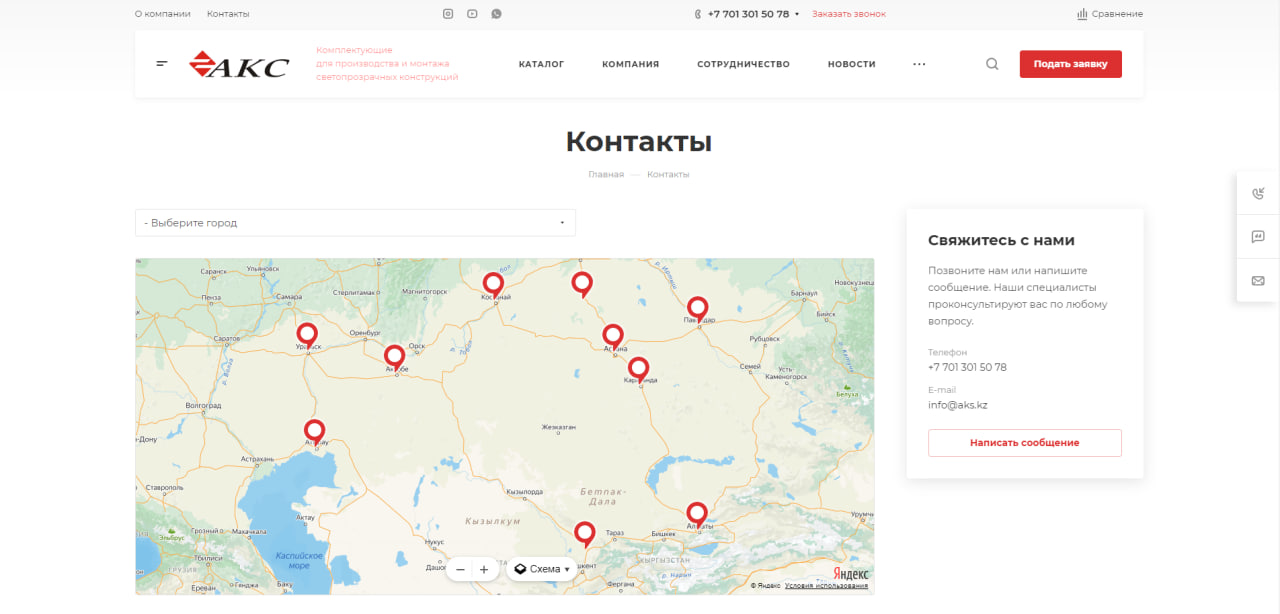This screenshot has width=1280, height=614.
Task: Click the callback phone icon in side panel
Action: [1258, 194]
